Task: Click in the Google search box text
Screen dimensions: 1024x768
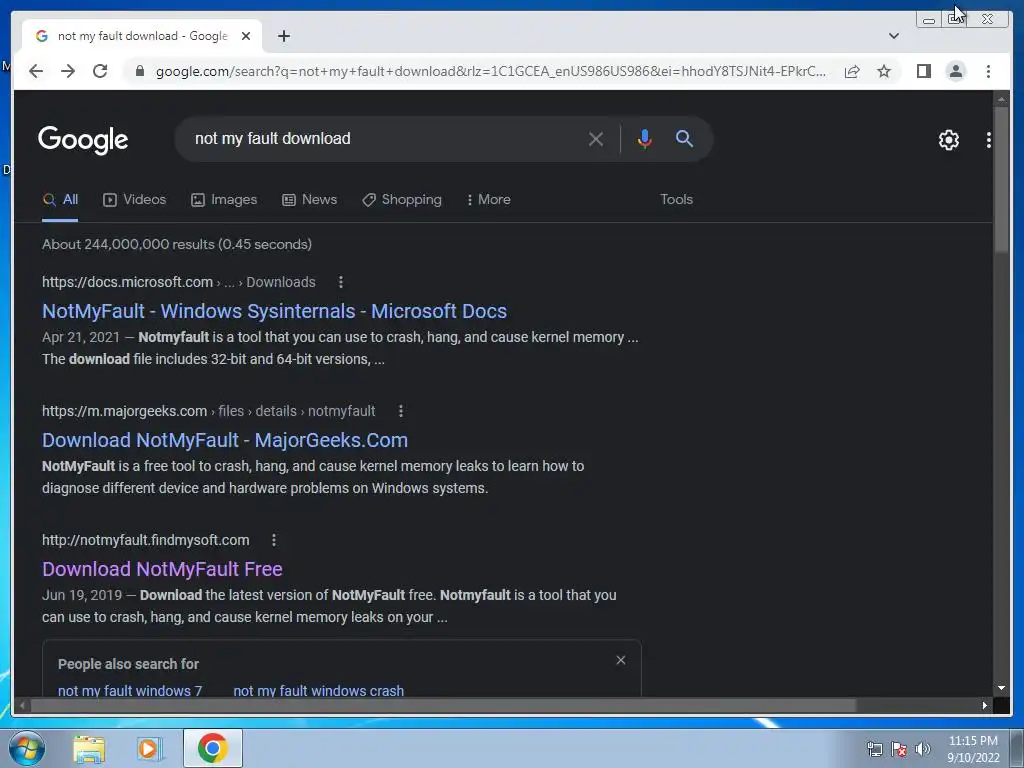Action: click(272, 138)
